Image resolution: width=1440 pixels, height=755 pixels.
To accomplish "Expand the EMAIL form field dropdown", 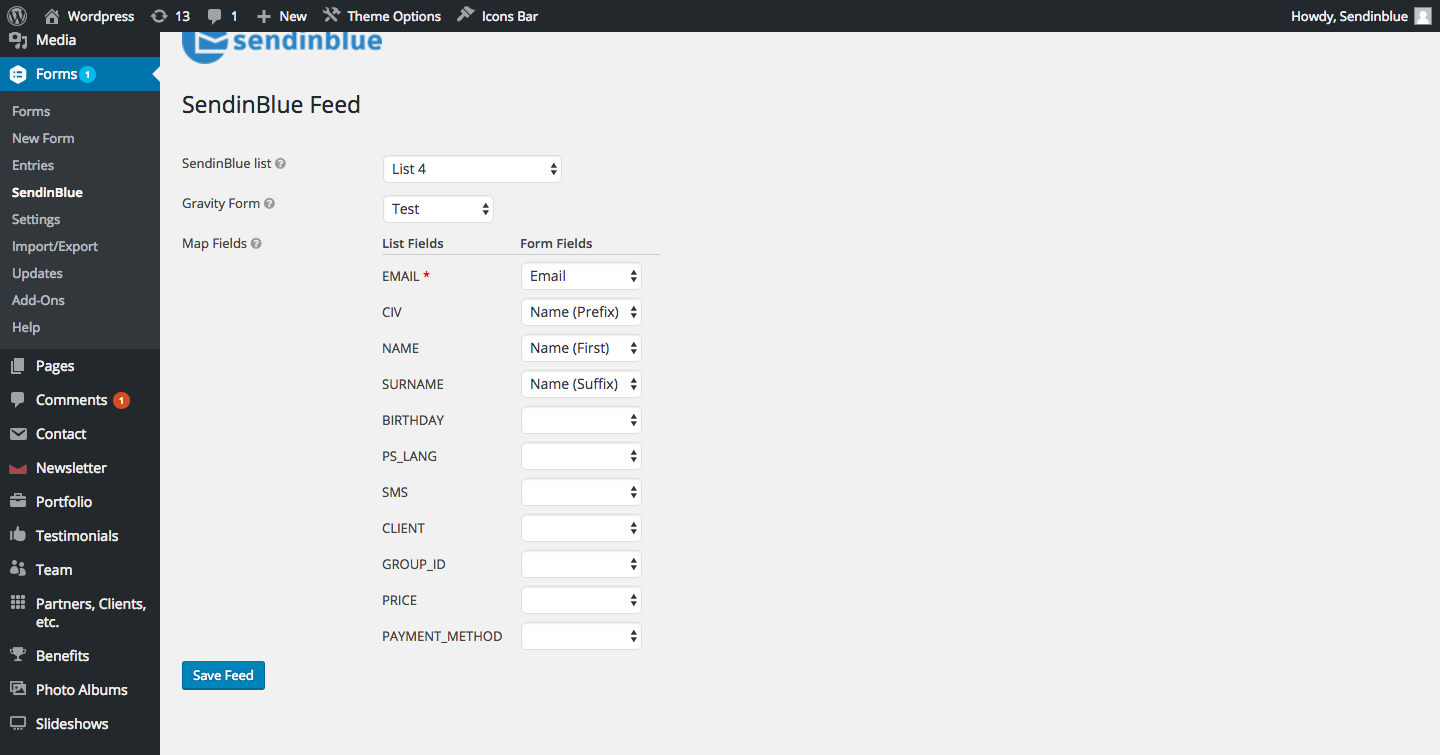I will coord(581,276).
